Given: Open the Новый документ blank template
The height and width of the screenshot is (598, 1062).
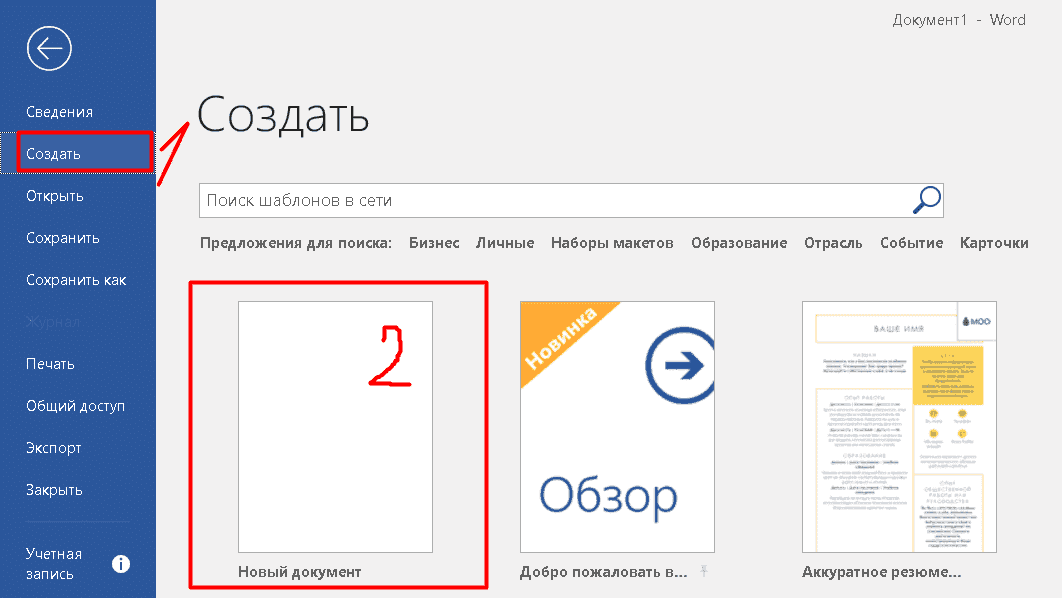Looking at the screenshot, I should pos(335,425).
